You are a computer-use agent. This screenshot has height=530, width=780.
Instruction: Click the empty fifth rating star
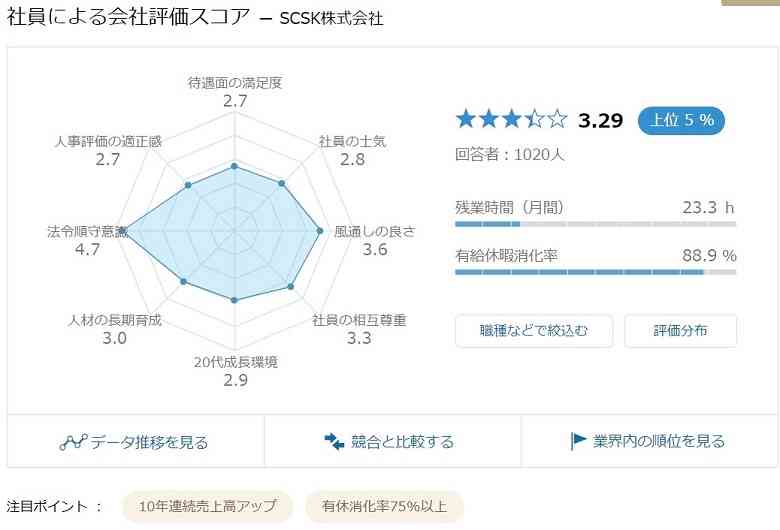click(557, 120)
